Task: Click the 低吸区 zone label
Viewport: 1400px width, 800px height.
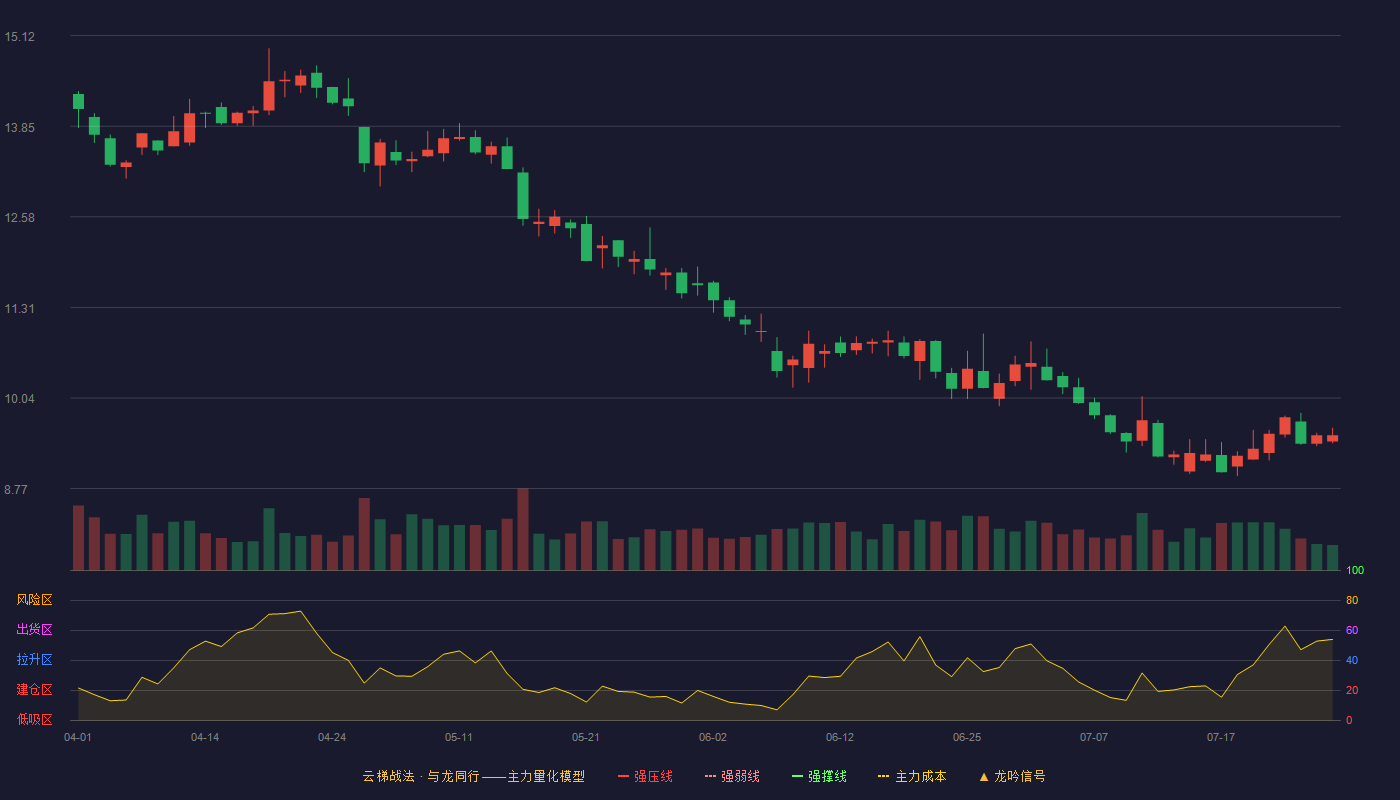Action: pos(34,720)
